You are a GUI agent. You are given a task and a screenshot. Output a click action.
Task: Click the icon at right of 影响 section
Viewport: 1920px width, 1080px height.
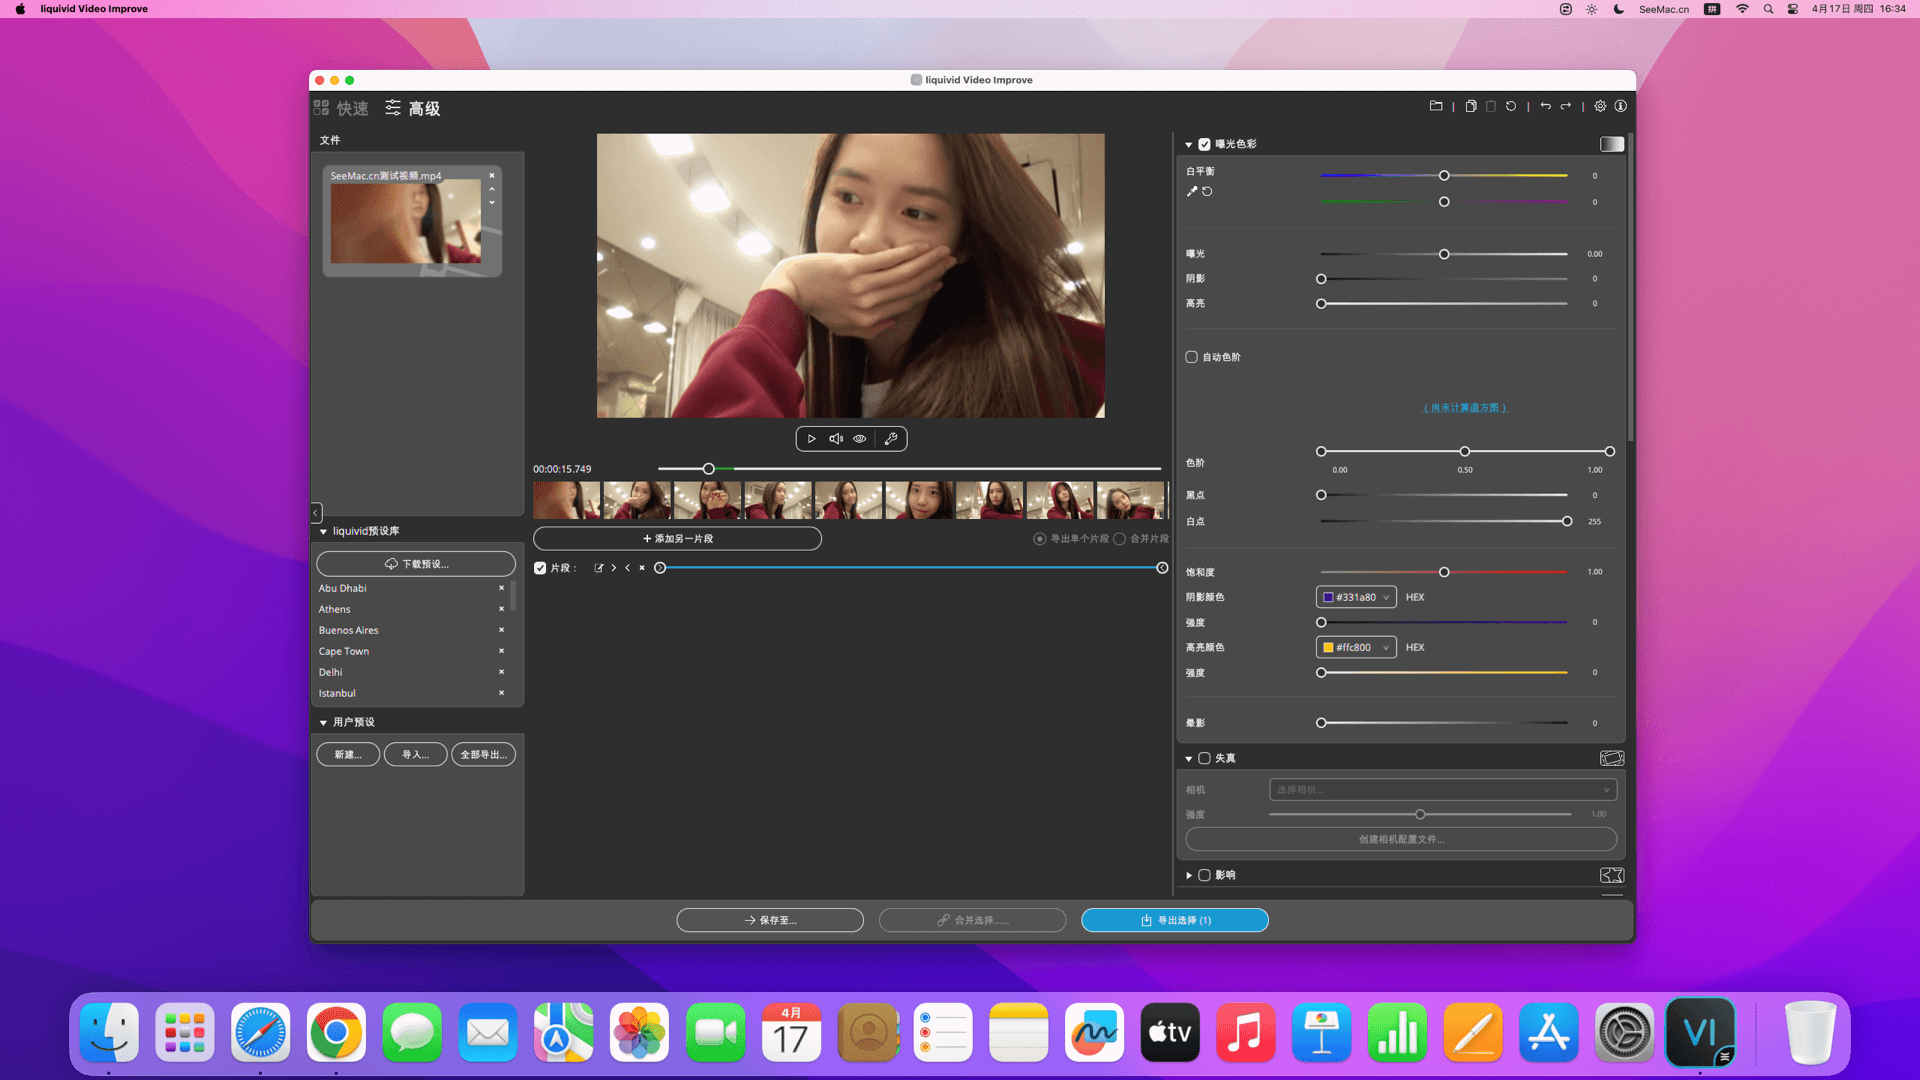tap(1612, 876)
